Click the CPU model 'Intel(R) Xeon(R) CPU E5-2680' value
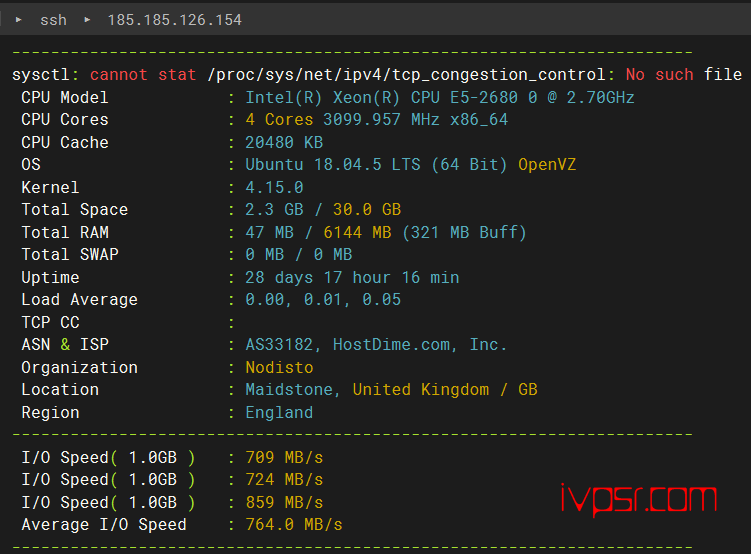The height and width of the screenshot is (554, 751). 381,98
